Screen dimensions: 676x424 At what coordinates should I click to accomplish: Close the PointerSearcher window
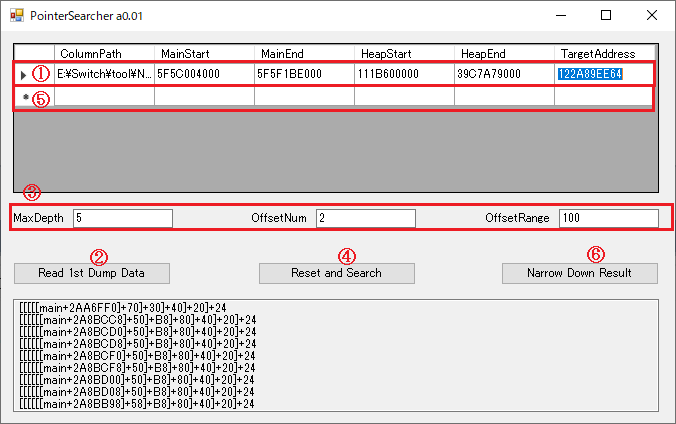(652, 16)
